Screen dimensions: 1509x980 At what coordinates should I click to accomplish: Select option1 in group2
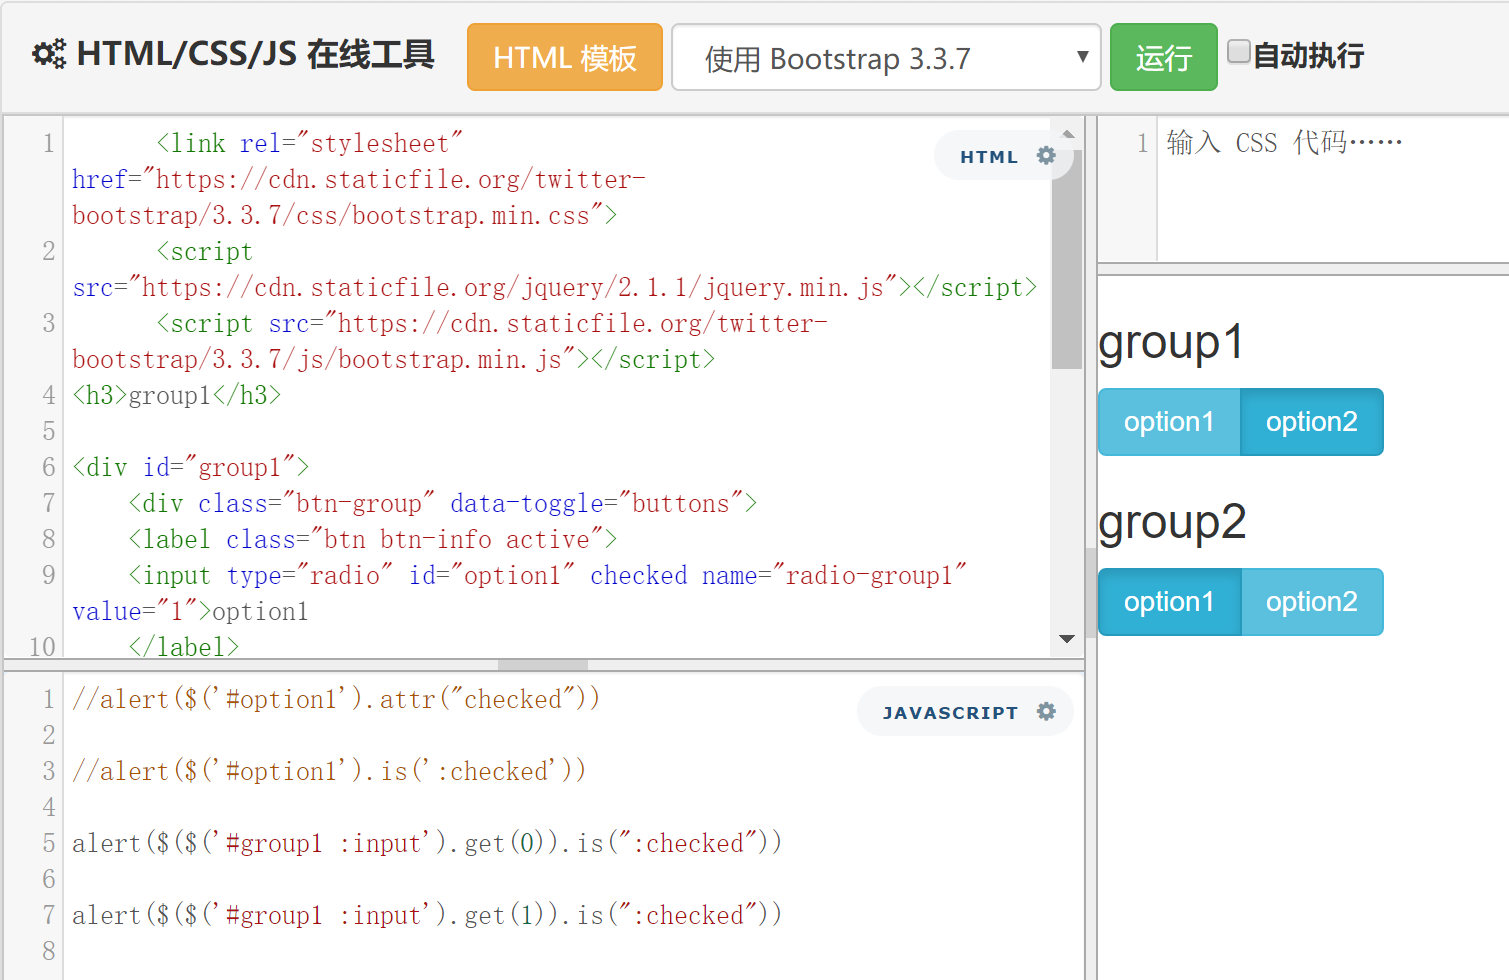pos(1169,602)
